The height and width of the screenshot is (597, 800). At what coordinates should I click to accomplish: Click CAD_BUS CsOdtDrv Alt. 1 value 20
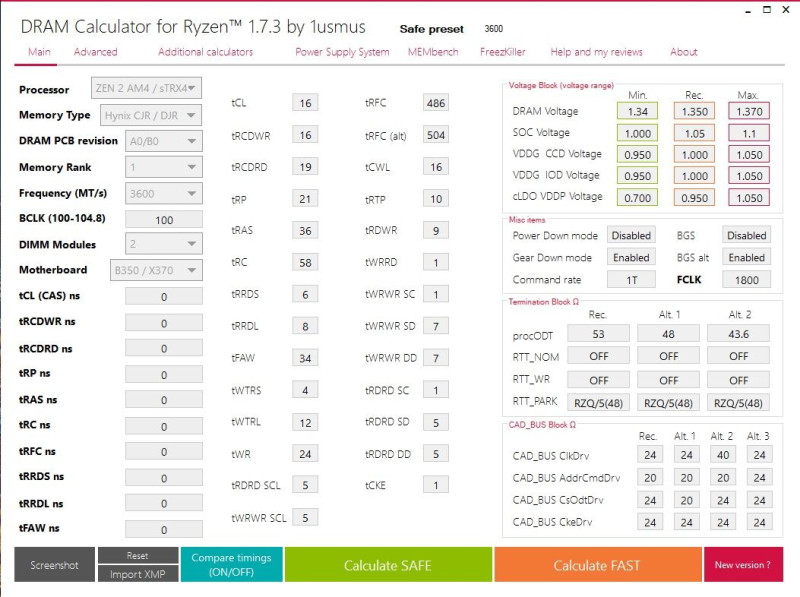[x=686, y=500]
